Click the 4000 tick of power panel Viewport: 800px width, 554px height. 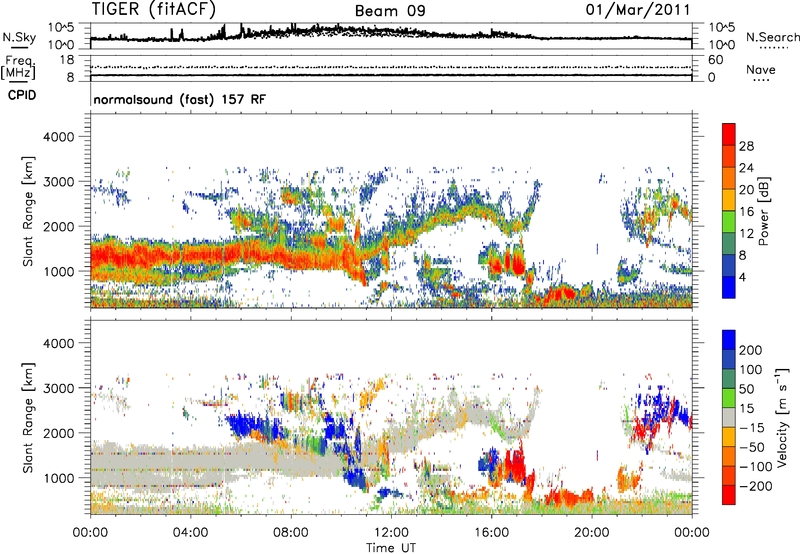pos(58,137)
